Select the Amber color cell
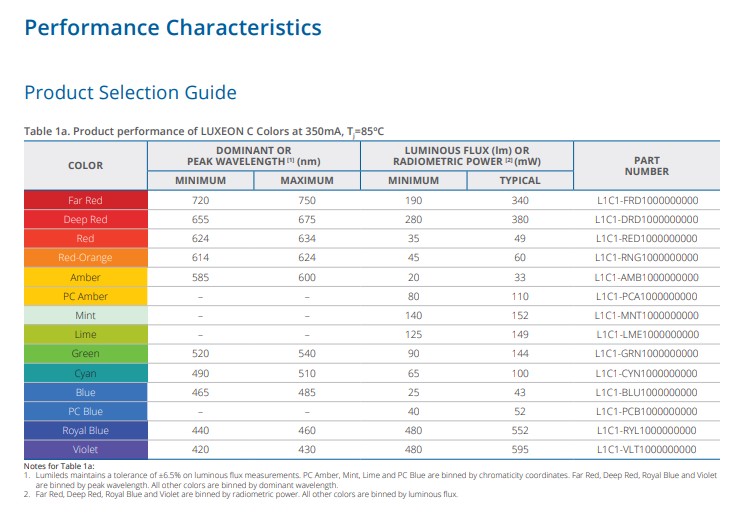752x511 pixels. (x=85, y=277)
